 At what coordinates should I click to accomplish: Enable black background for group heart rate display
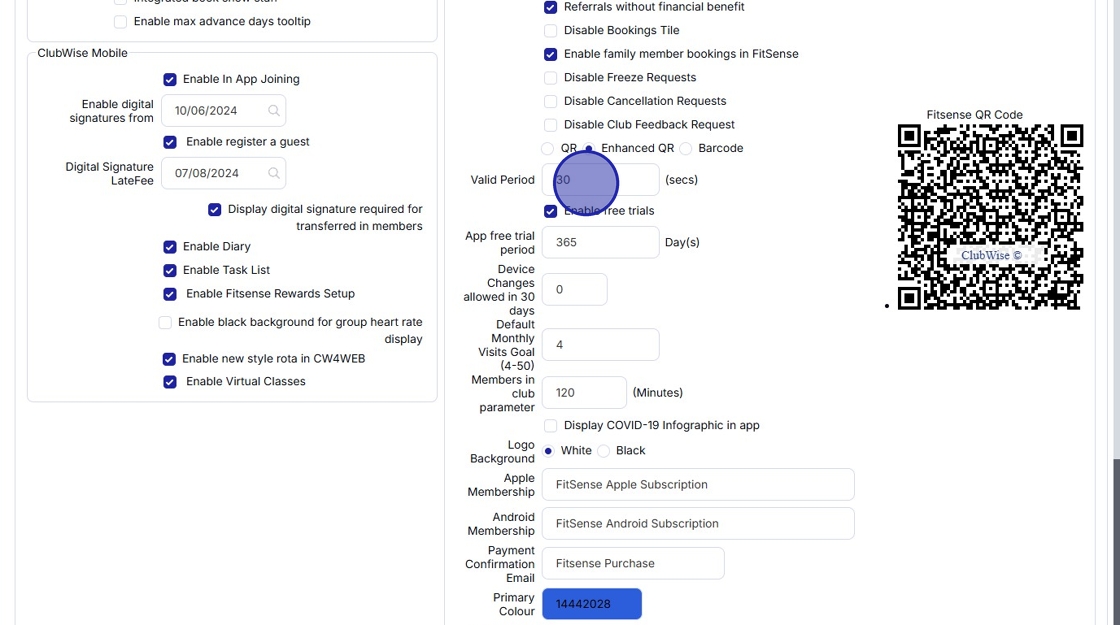tap(165, 323)
